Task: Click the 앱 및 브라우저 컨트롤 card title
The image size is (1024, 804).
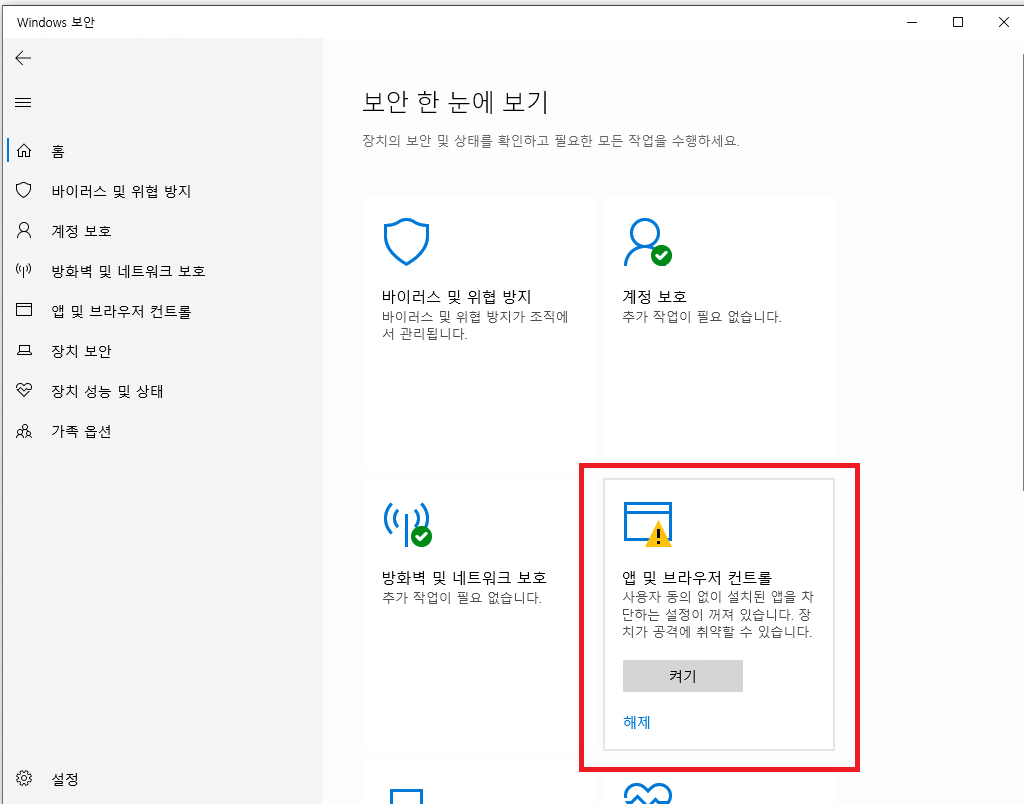Action: (697, 577)
